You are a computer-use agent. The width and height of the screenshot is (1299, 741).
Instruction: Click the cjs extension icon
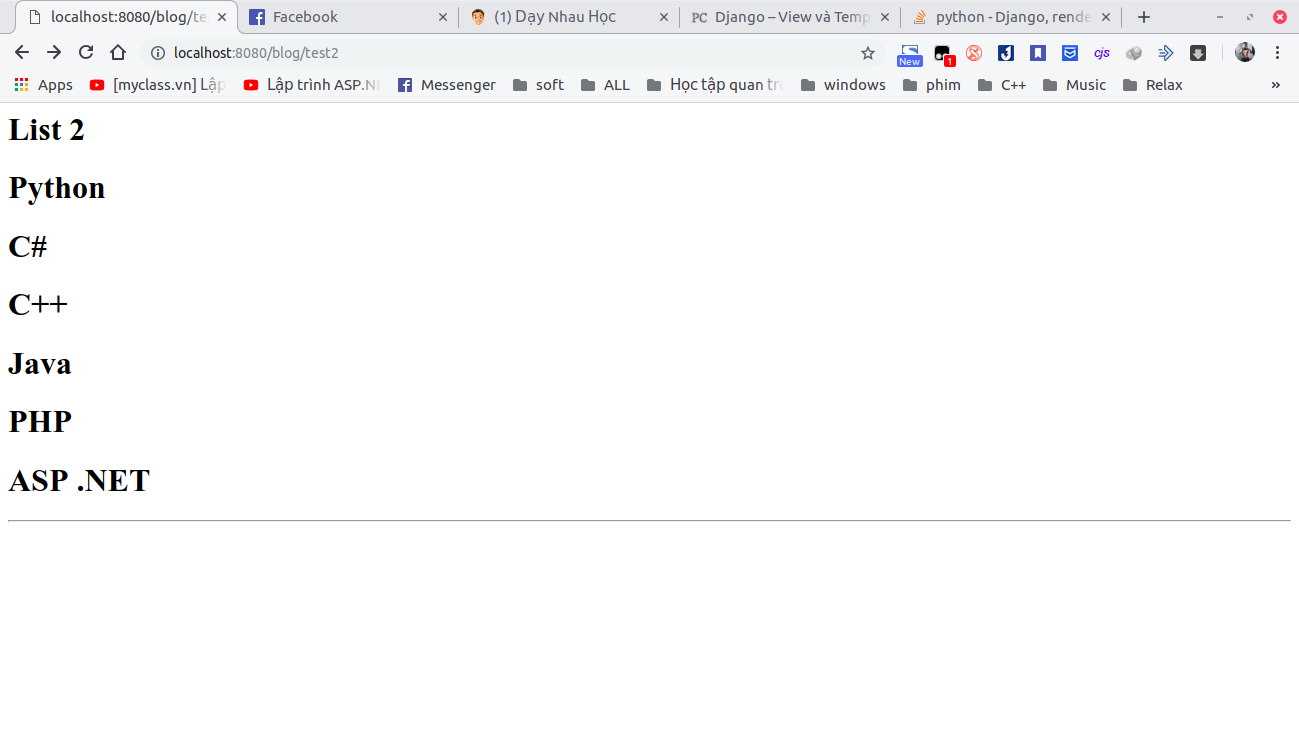pyautogui.click(x=1101, y=53)
